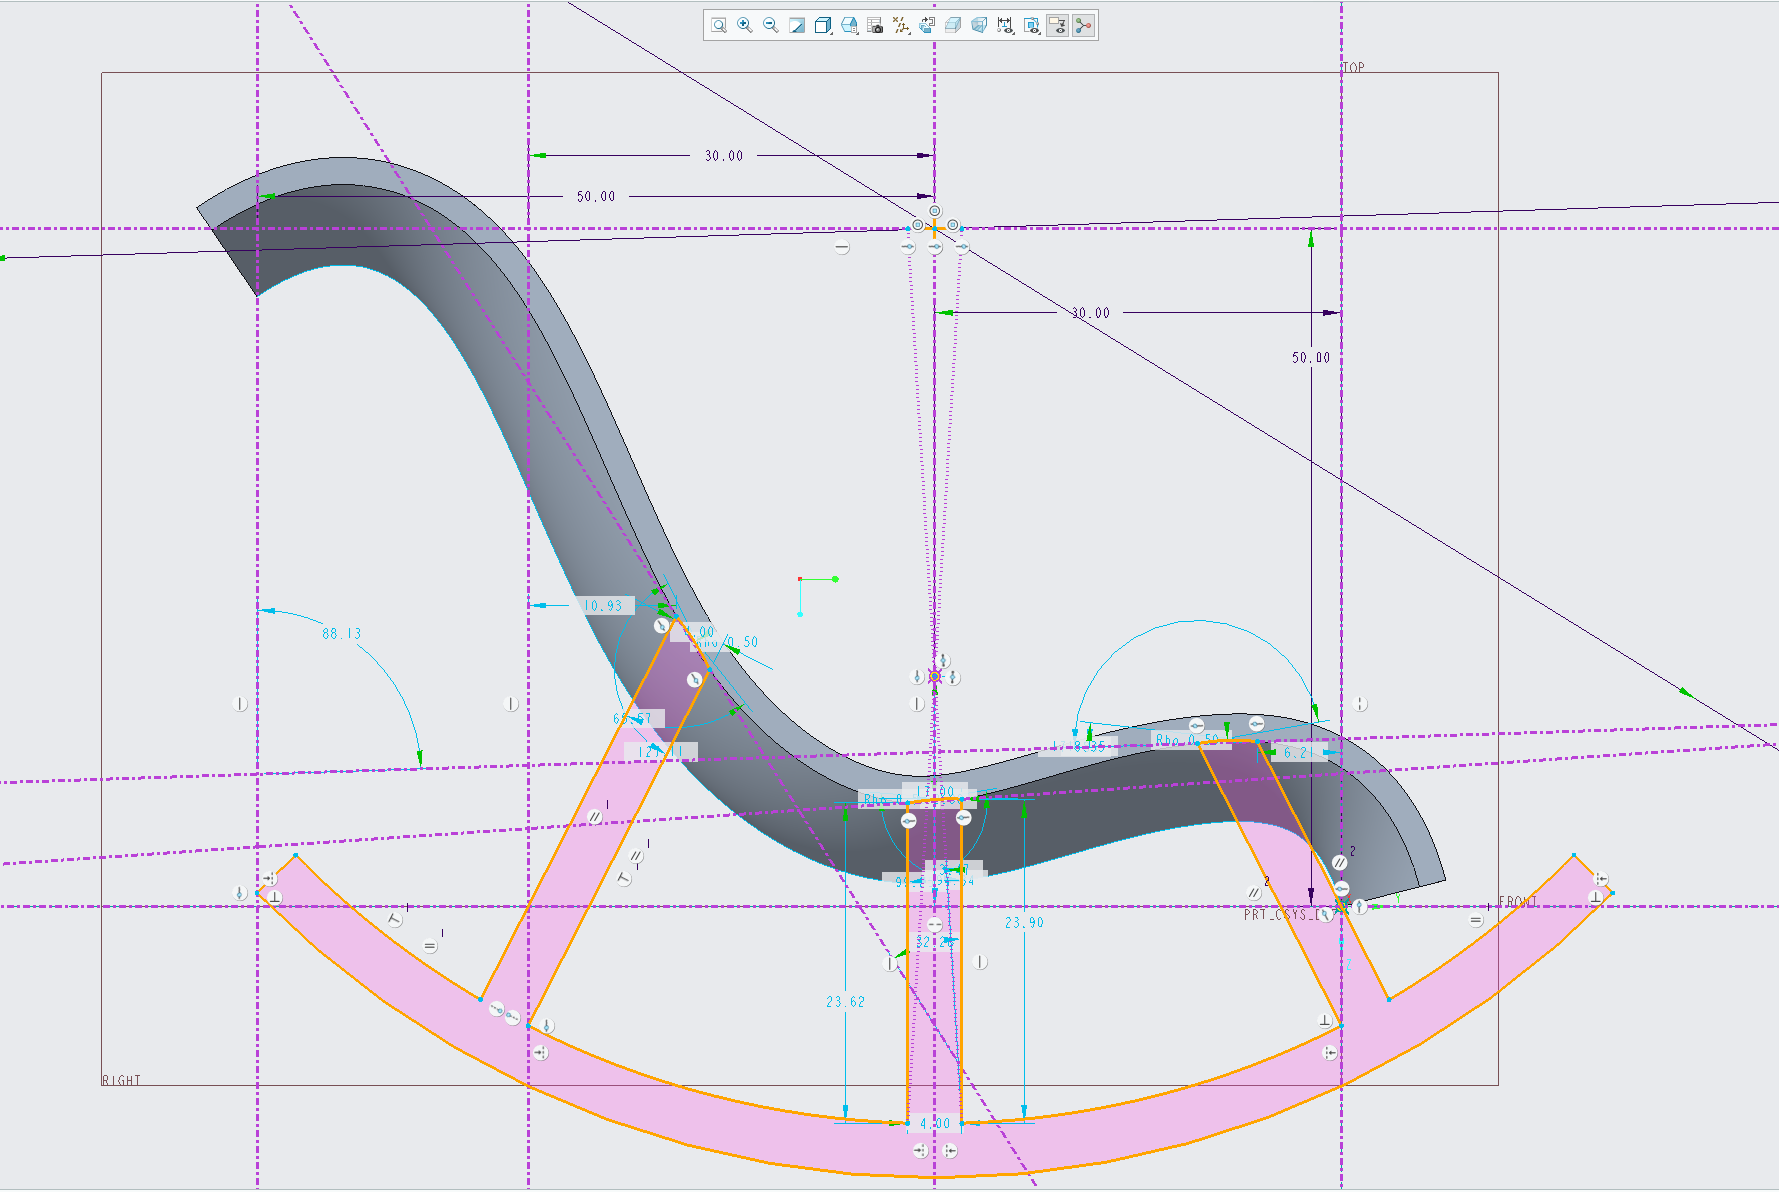Click the Zoom Out magnifier icon
1779x1192 pixels.
tap(771, 25)
